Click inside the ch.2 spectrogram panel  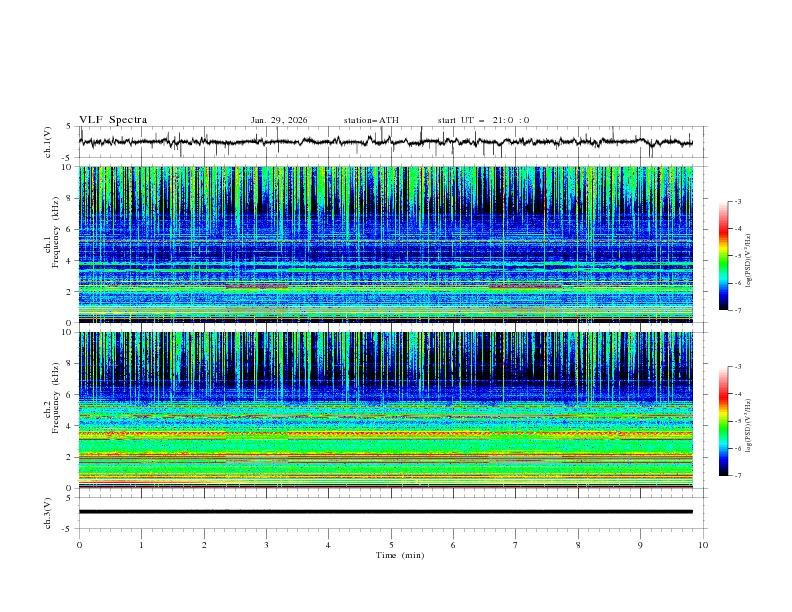pos(385,410)
